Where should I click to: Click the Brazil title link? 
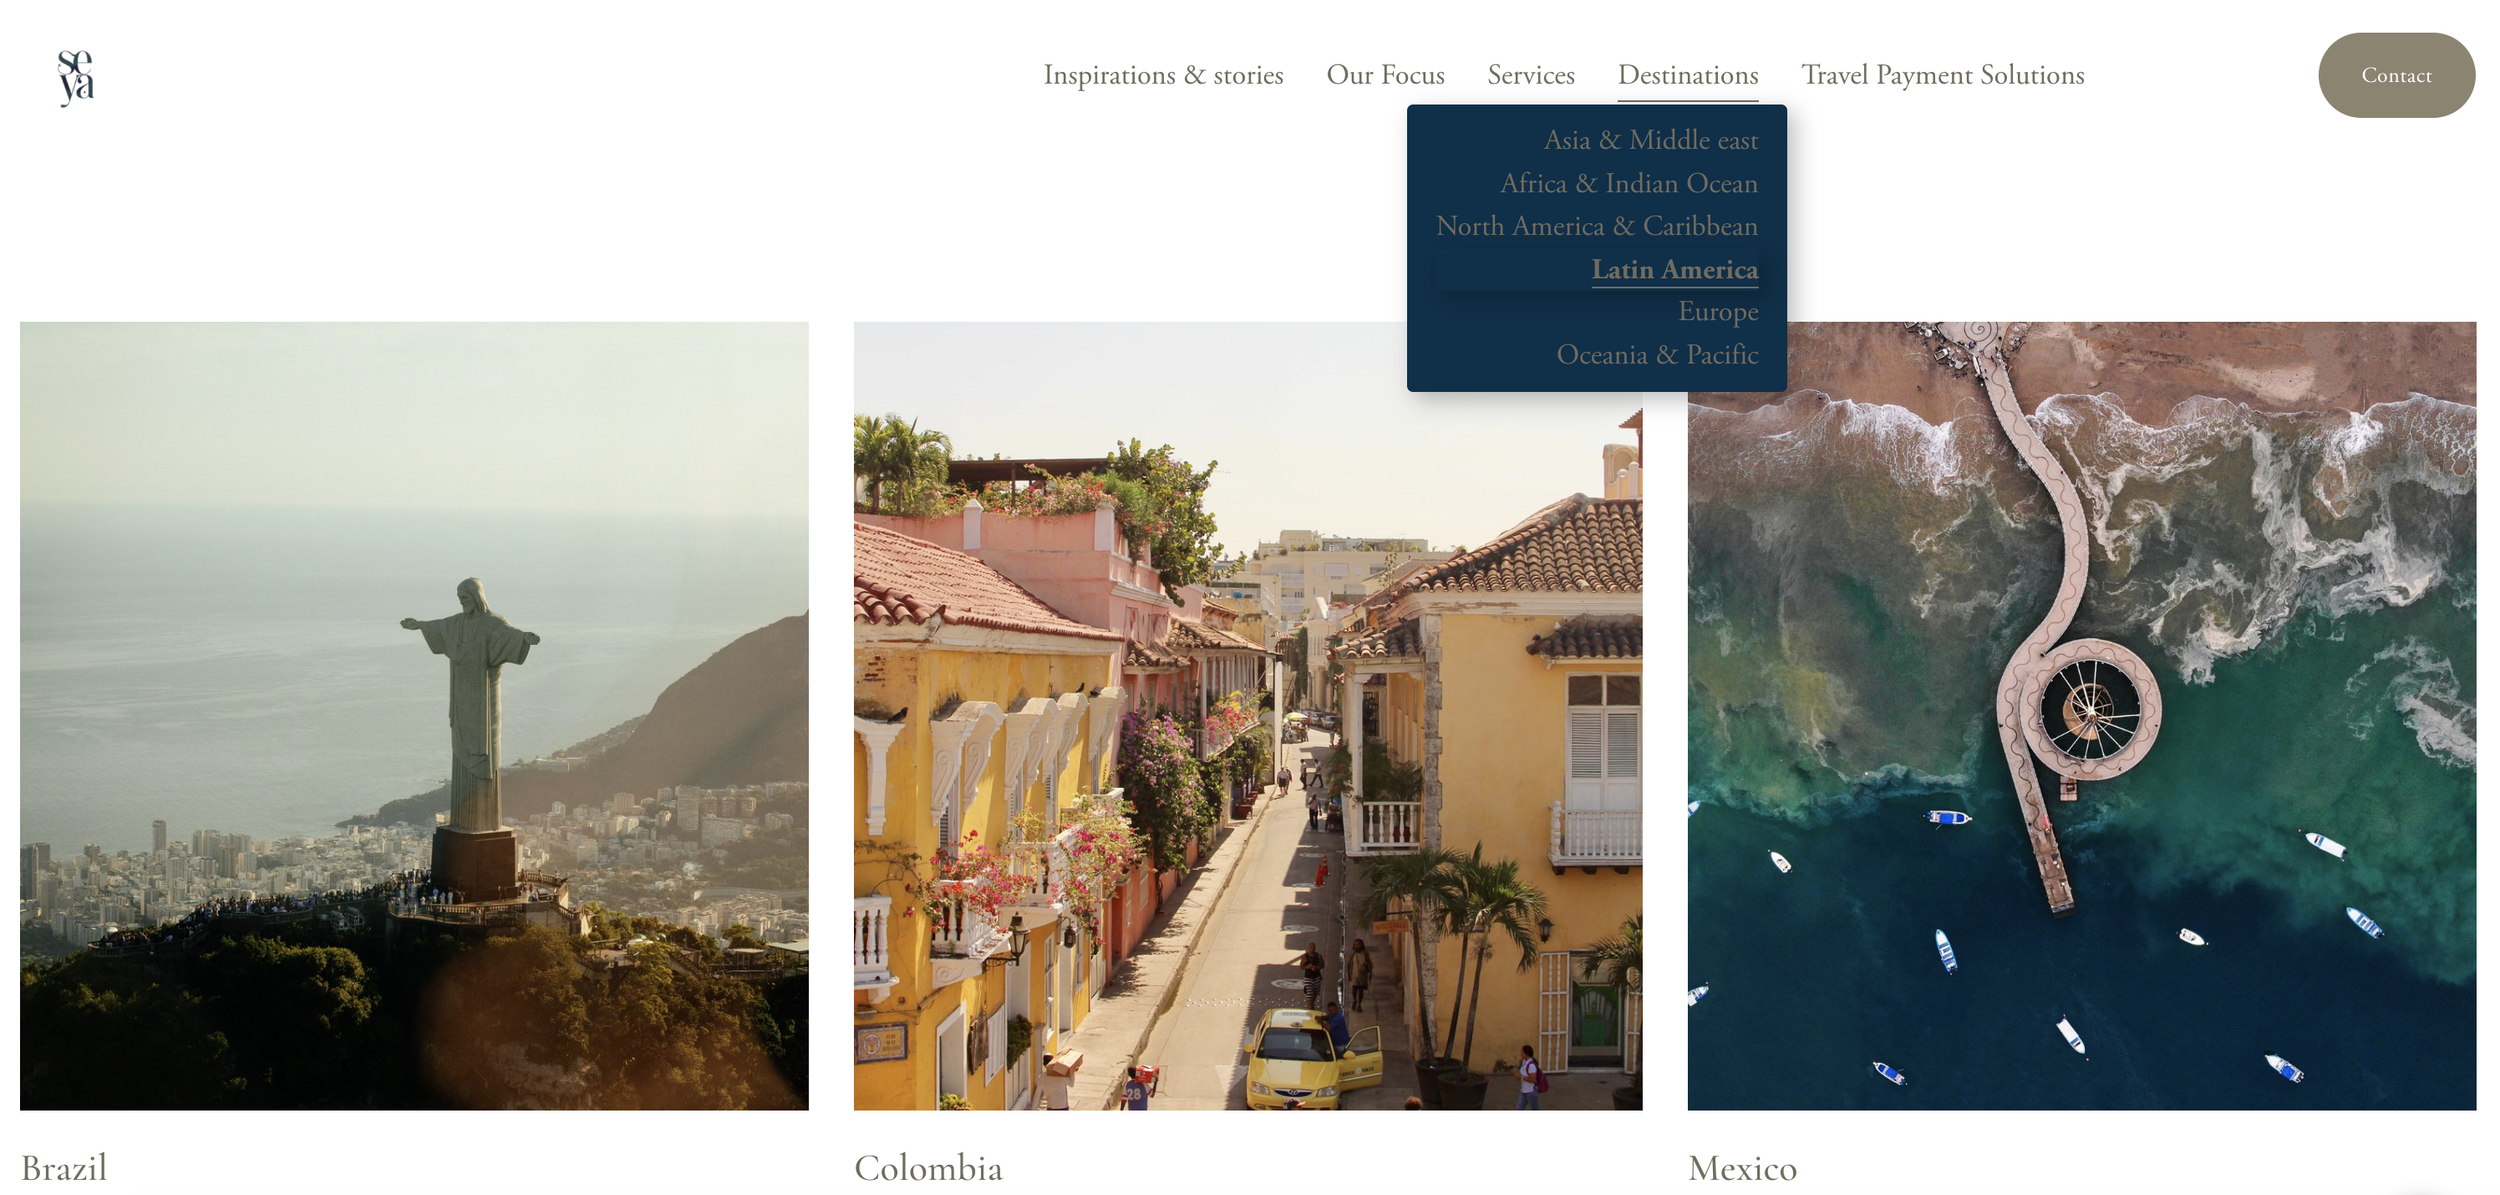tap(64, 1168)
